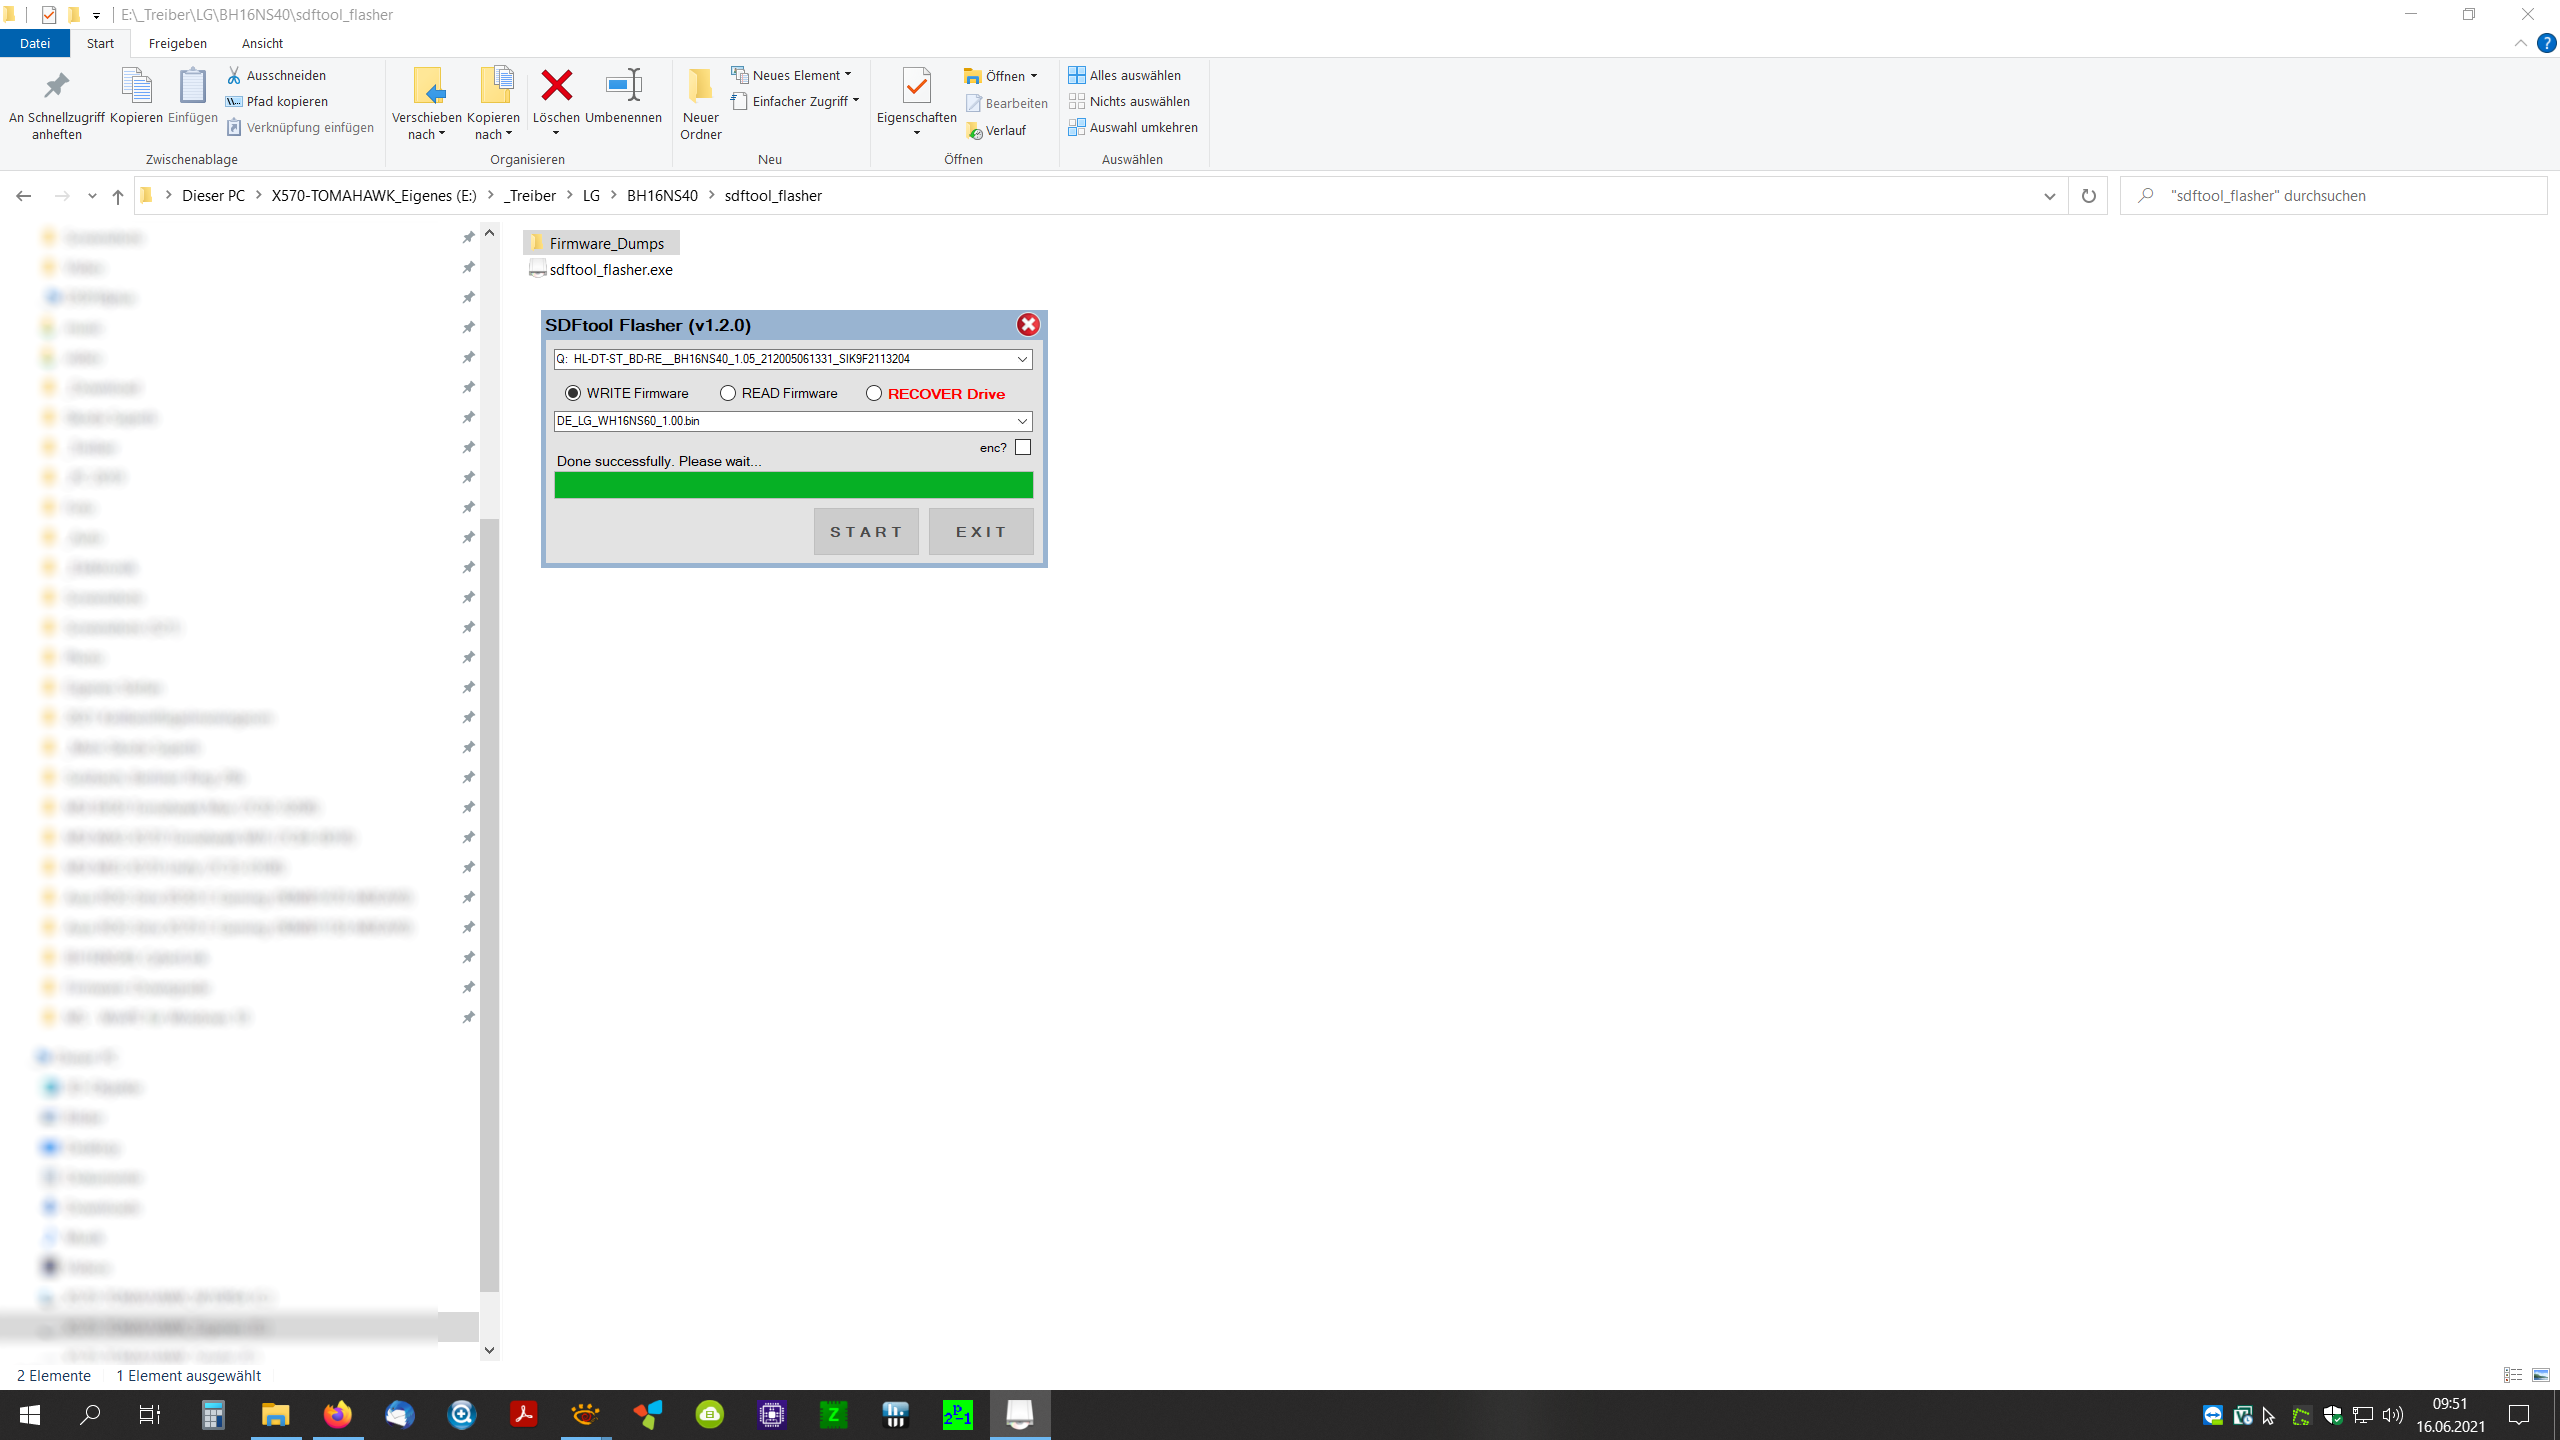Click the EXIT button in SDFtool Flasher
The image size is (2560, 1440).
(x=981, y=532)
